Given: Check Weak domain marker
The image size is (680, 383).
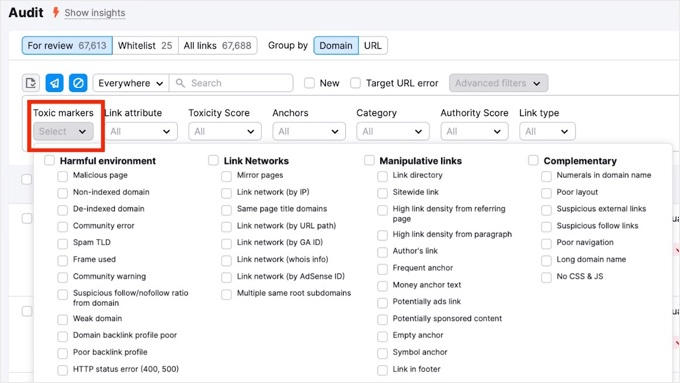Looking at the screenshot, I should pos(62,320).
